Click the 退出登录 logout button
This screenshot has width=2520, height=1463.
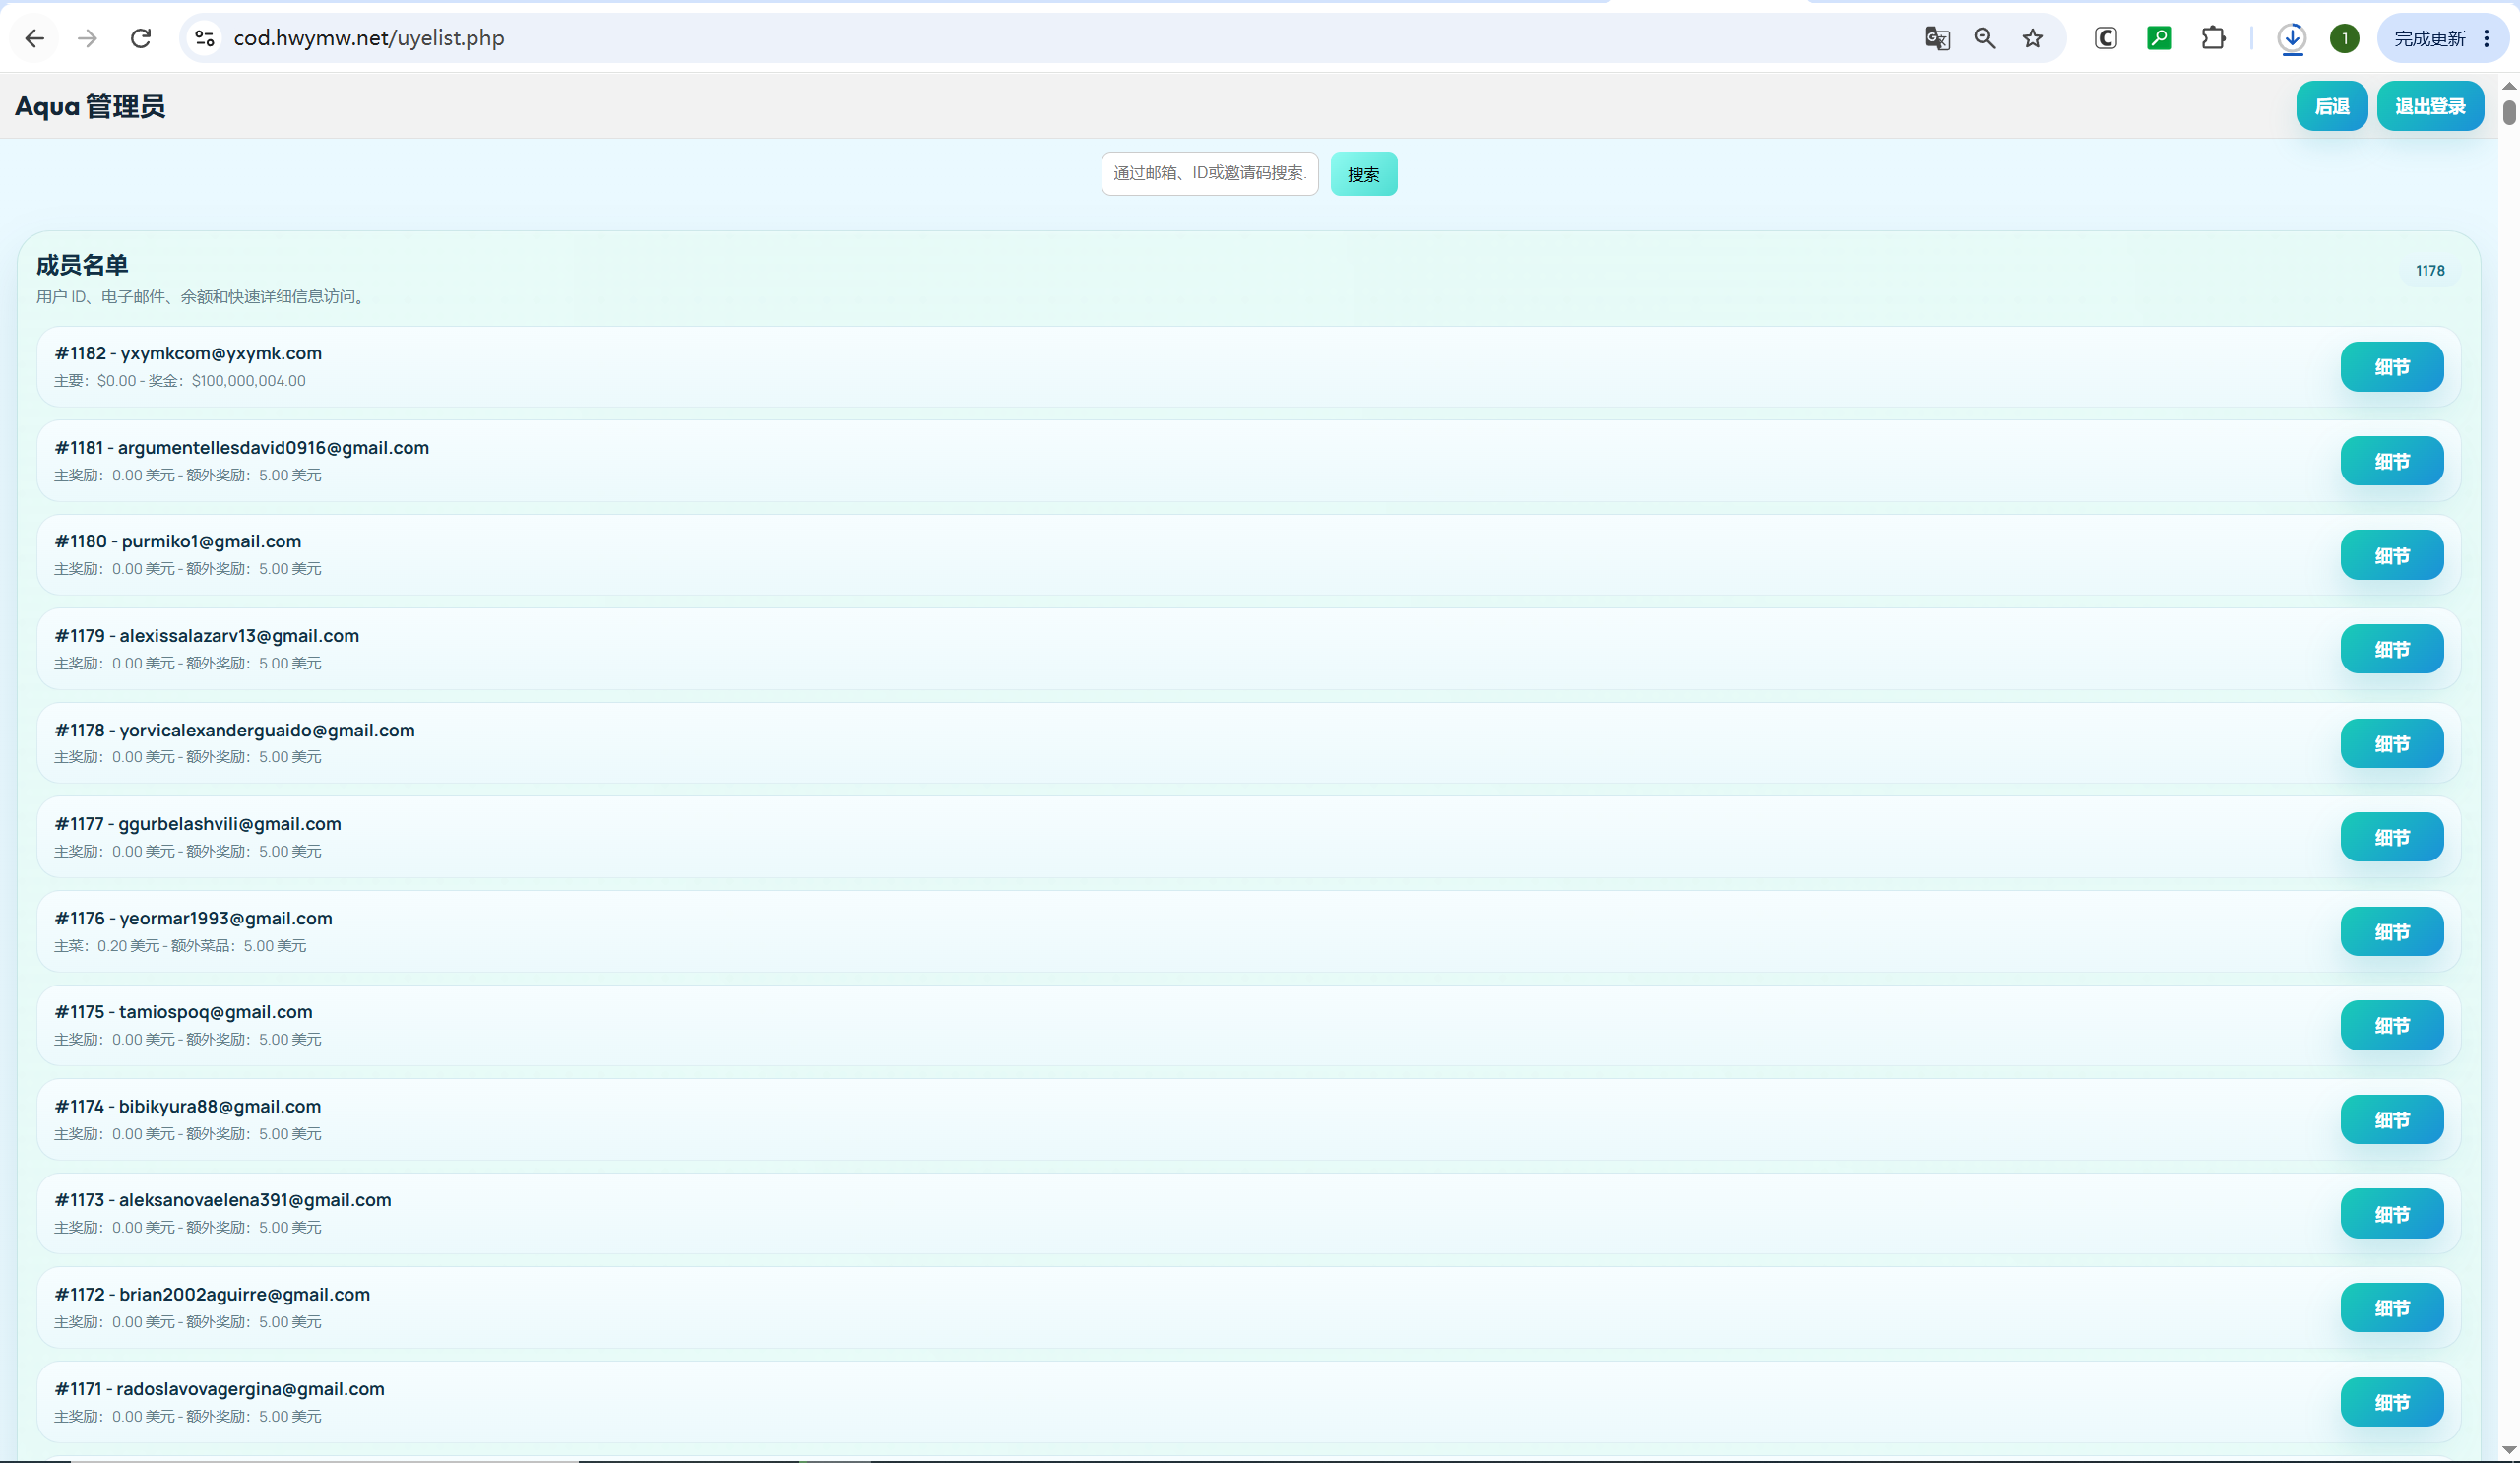[x=2430, y=106]
